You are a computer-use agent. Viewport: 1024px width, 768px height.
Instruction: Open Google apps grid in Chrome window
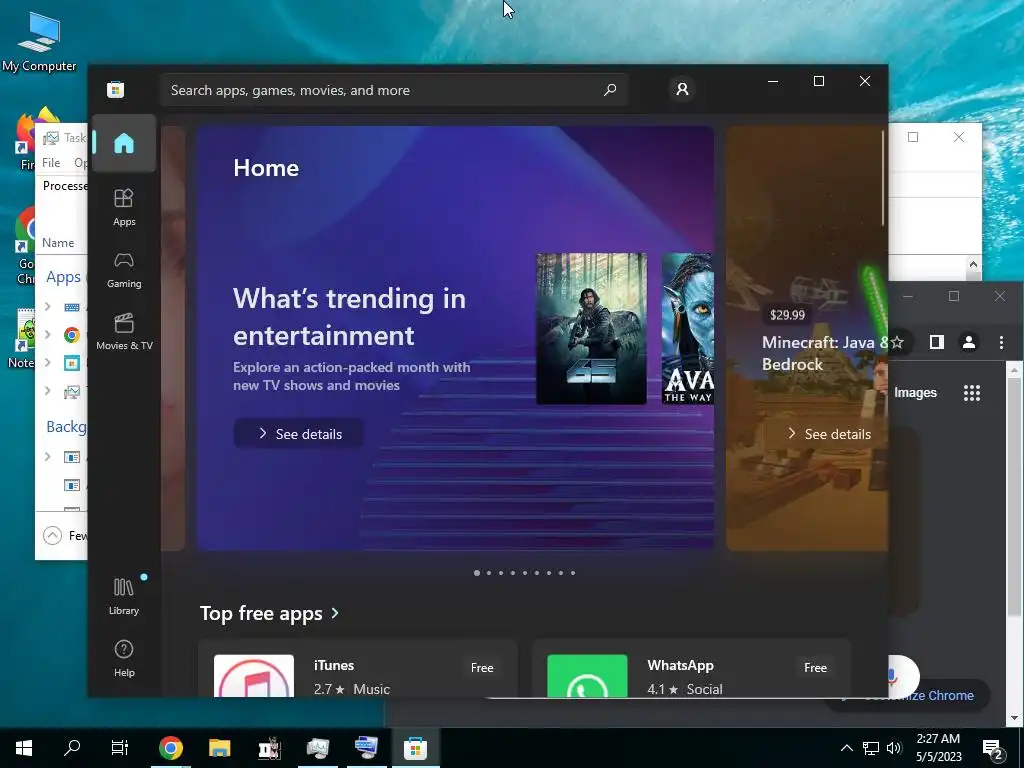pyautogui.click(x=972, y=392)
